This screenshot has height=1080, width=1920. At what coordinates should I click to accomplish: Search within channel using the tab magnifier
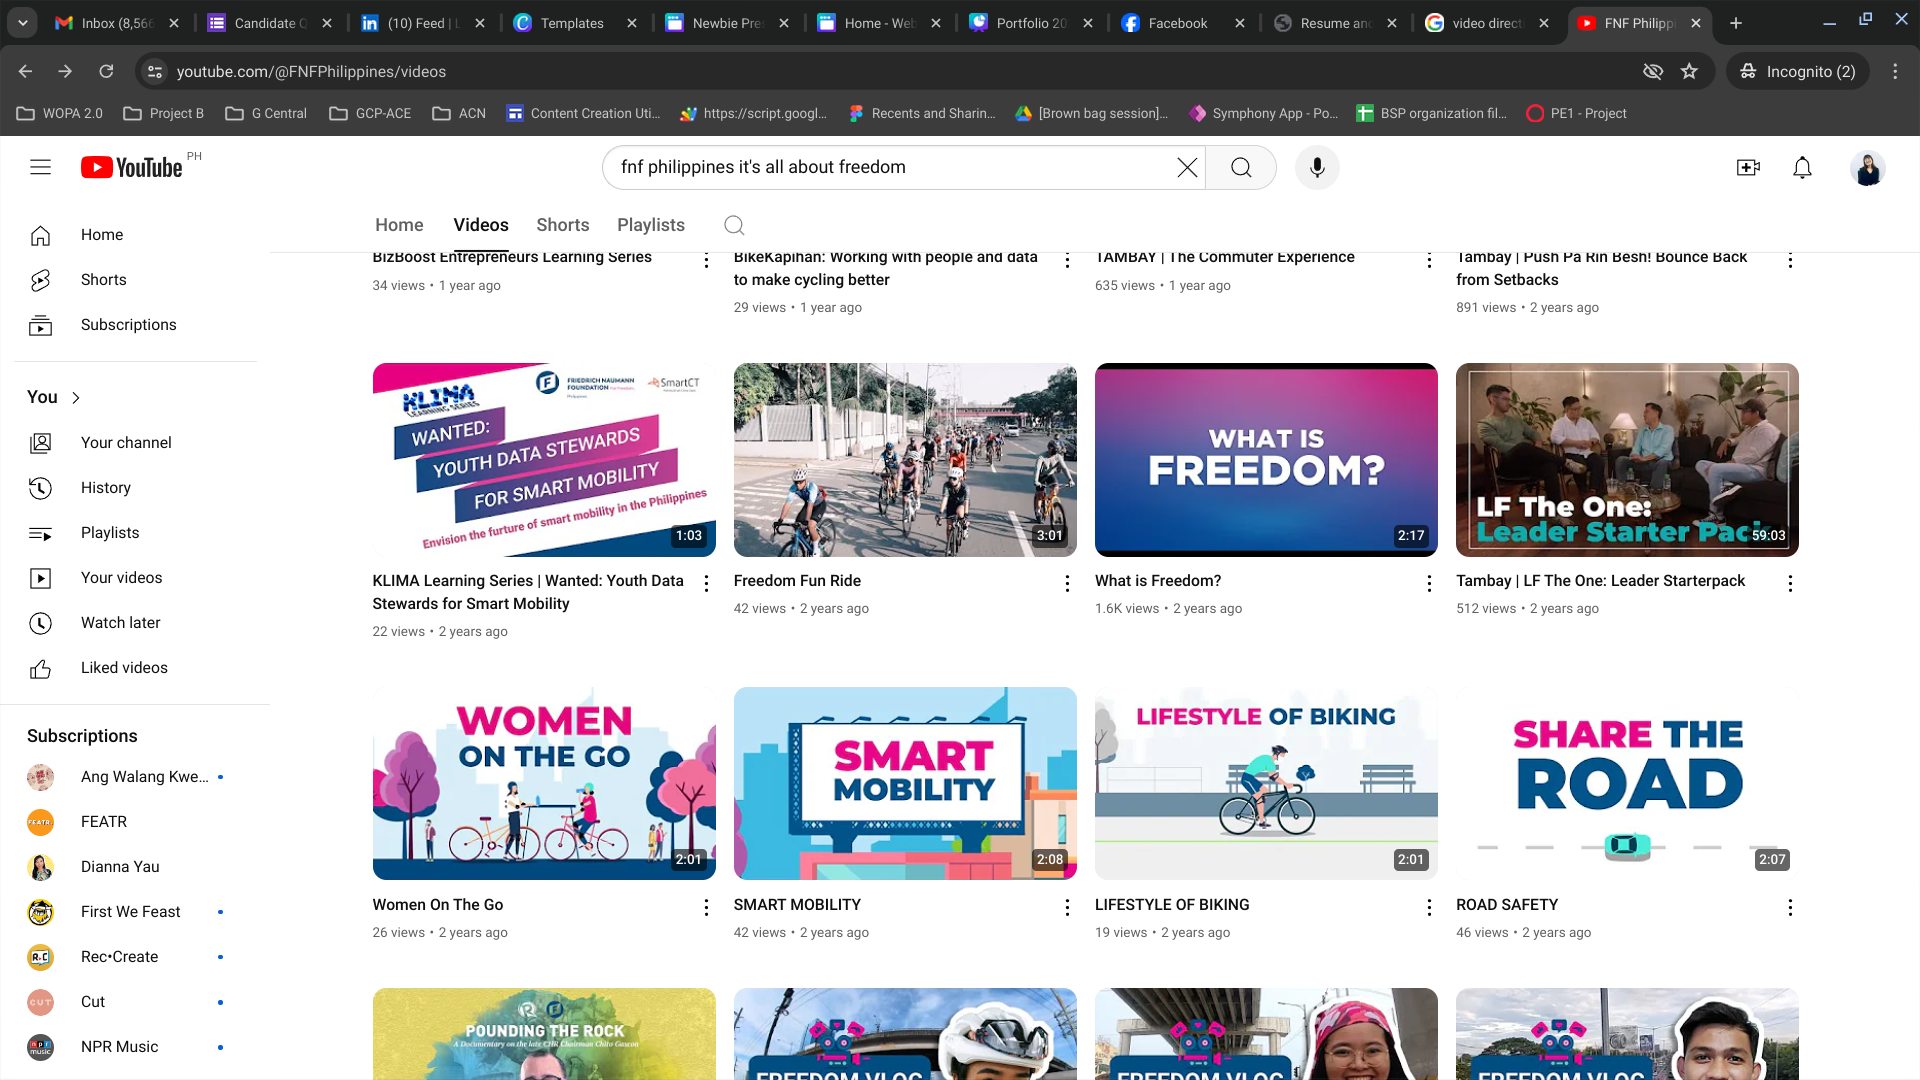(x=734, y=225)
